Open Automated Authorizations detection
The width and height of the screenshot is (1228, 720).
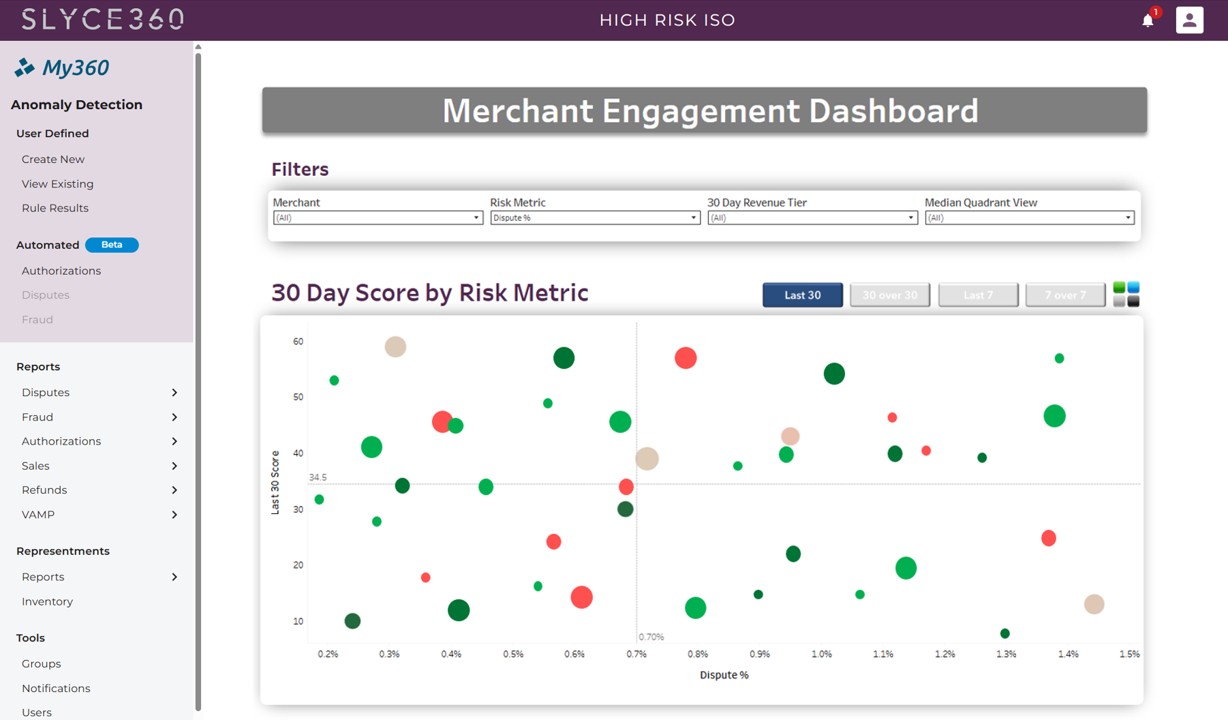click(61, 271)
